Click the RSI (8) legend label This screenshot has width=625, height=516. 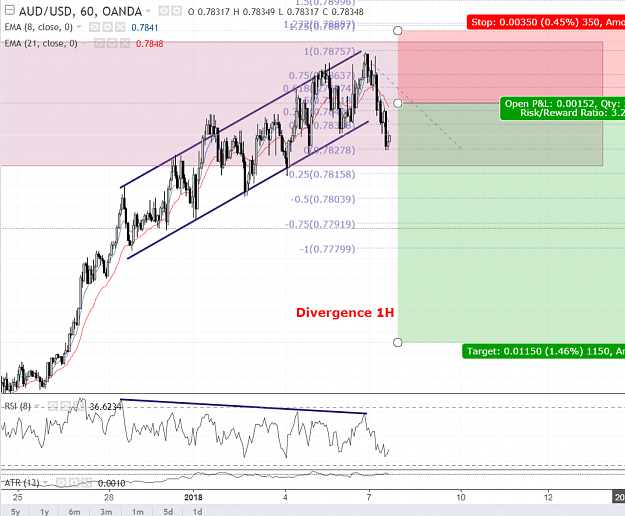17,406
